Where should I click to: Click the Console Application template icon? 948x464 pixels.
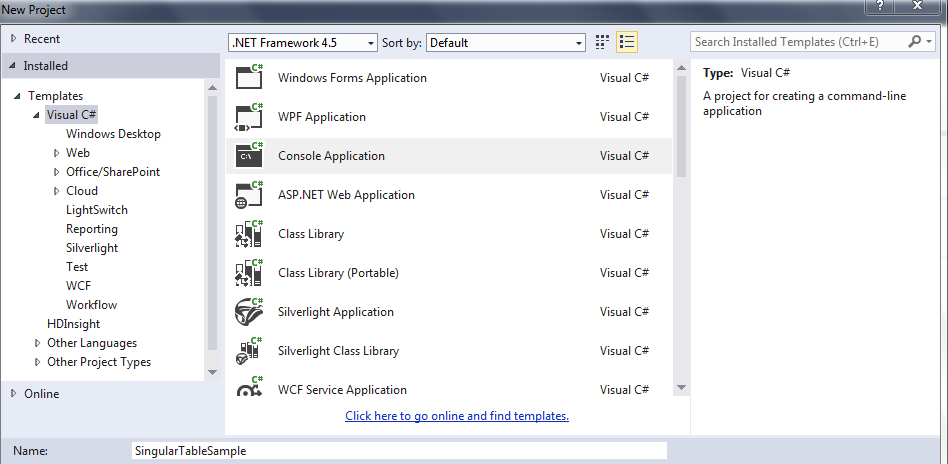[248, 157]
